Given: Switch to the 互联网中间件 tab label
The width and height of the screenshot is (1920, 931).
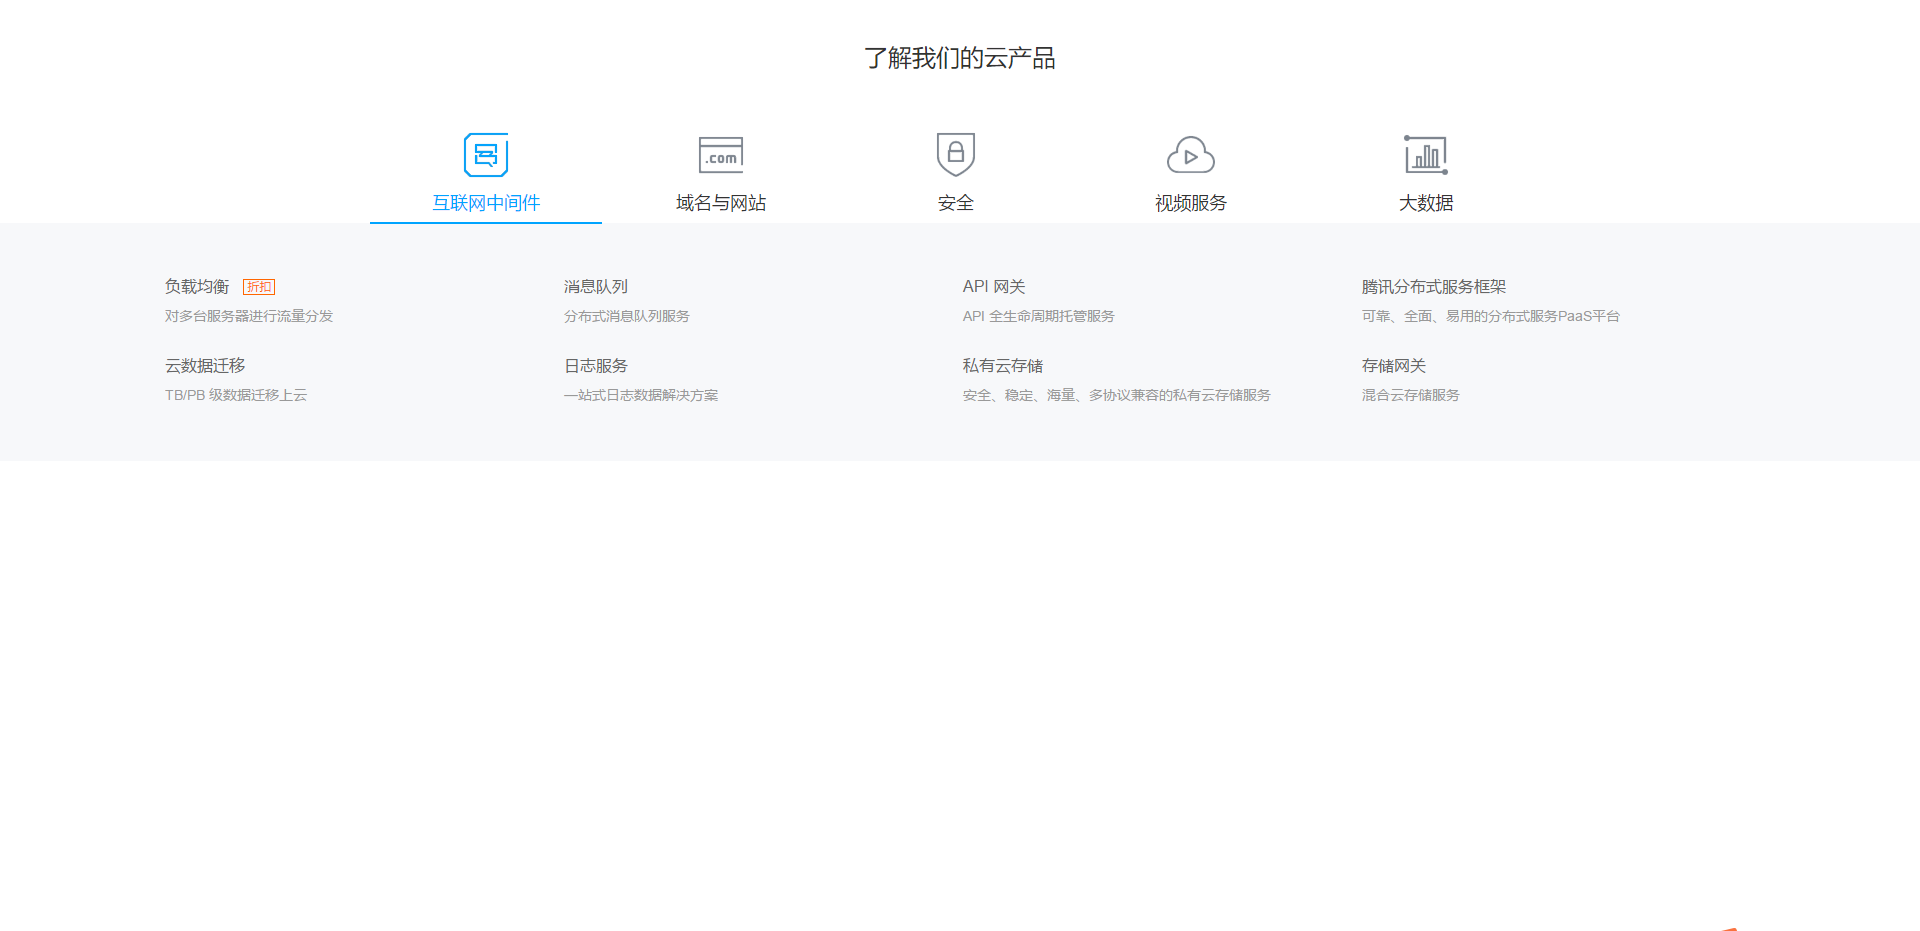Looking at the screenshot, I should (486, 203).
